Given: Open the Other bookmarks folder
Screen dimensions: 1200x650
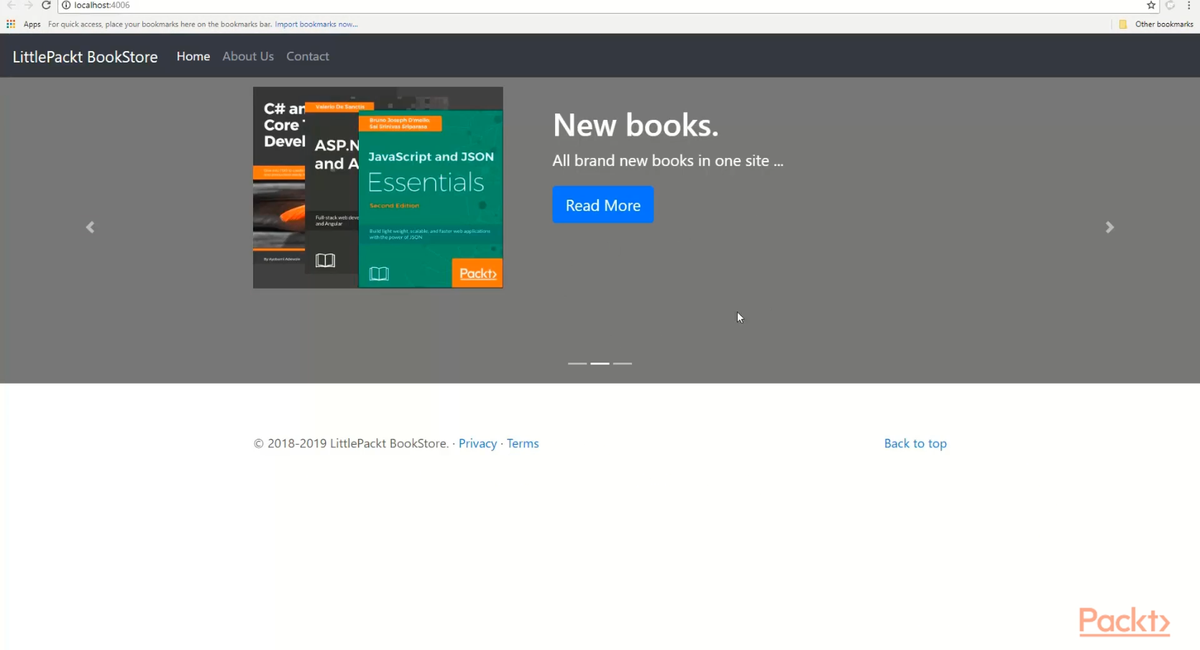Looking at the screenshot, I should [x=1156, y=24].
